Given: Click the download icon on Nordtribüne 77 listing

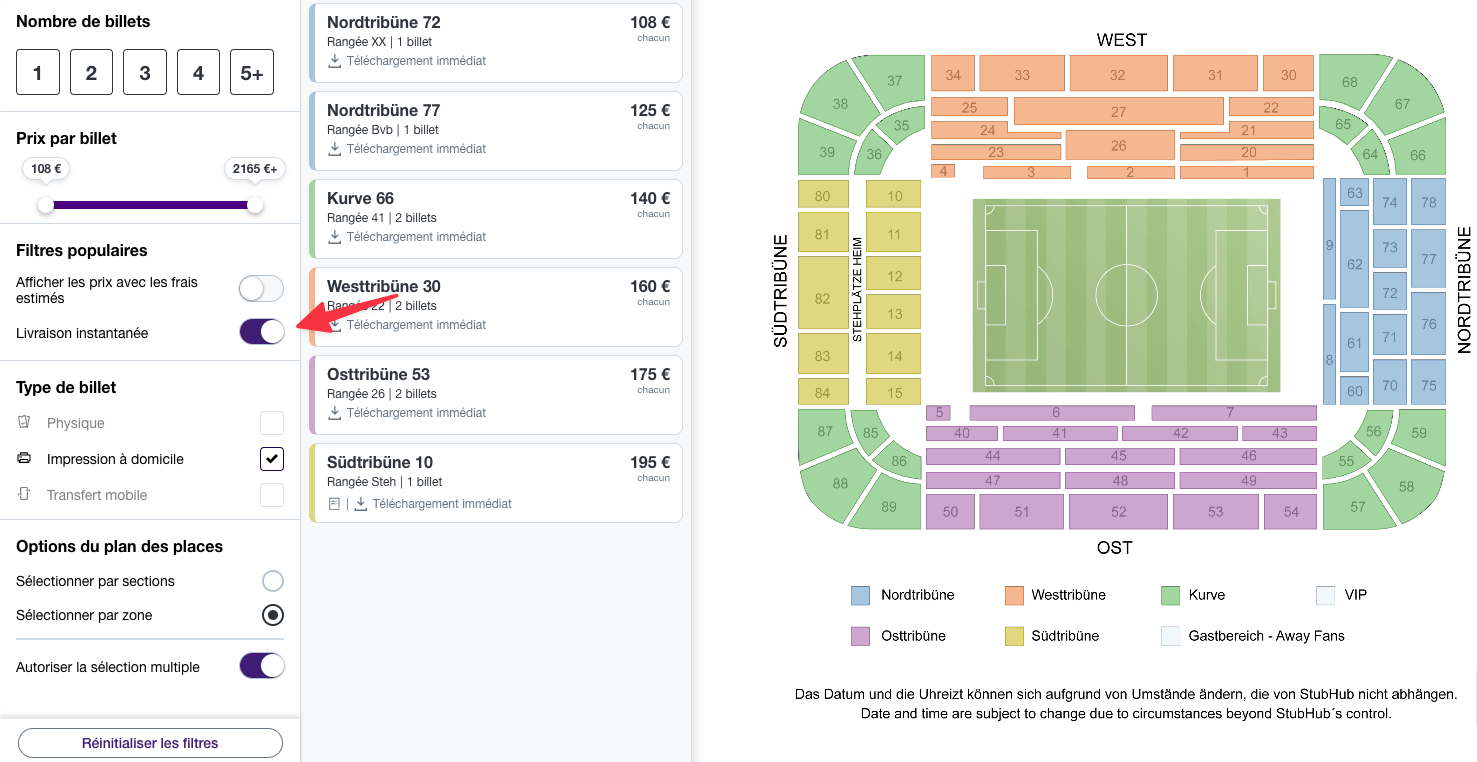Looking at the screenshot, I should coord(333,149).
